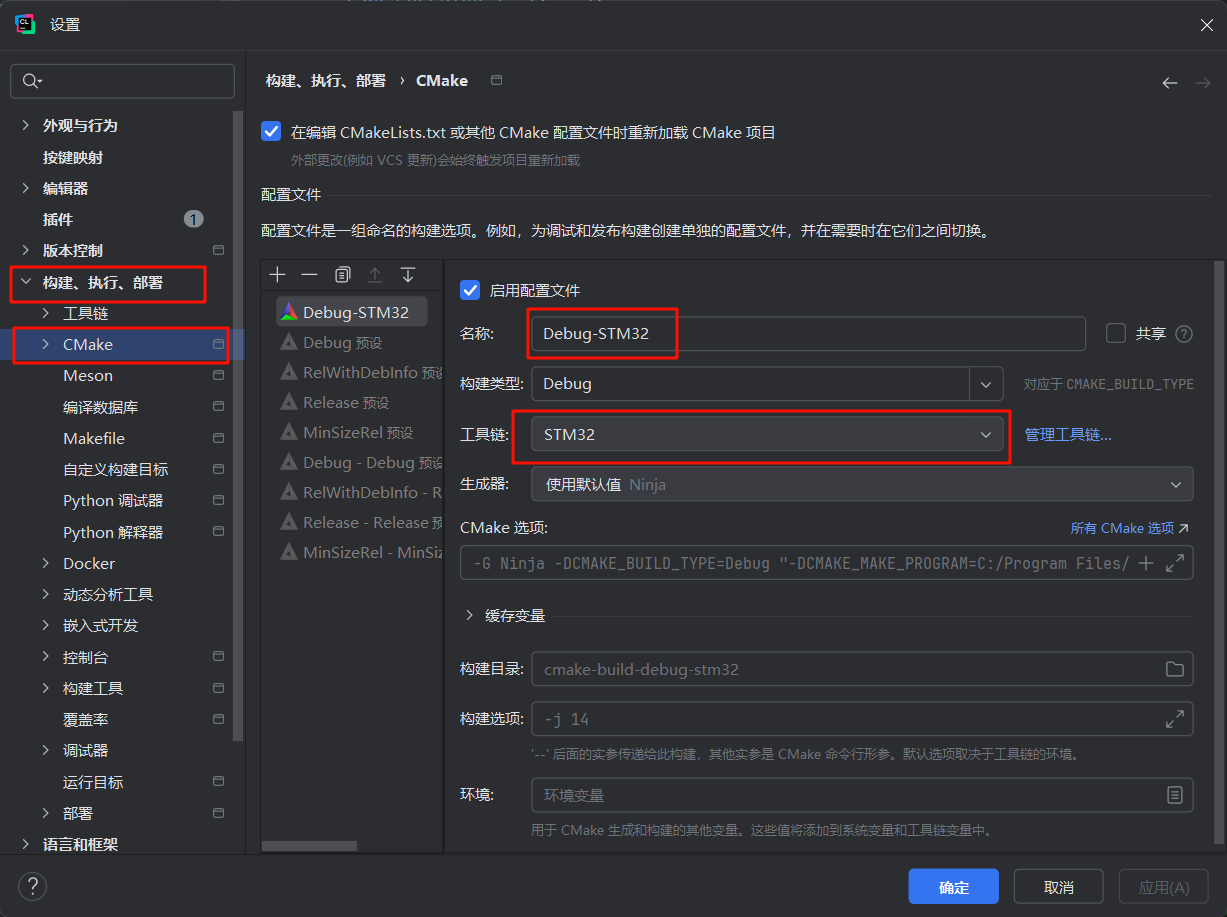Remove selected profile with minus icon
1227x917 pixels.
[x=310, y=274]
